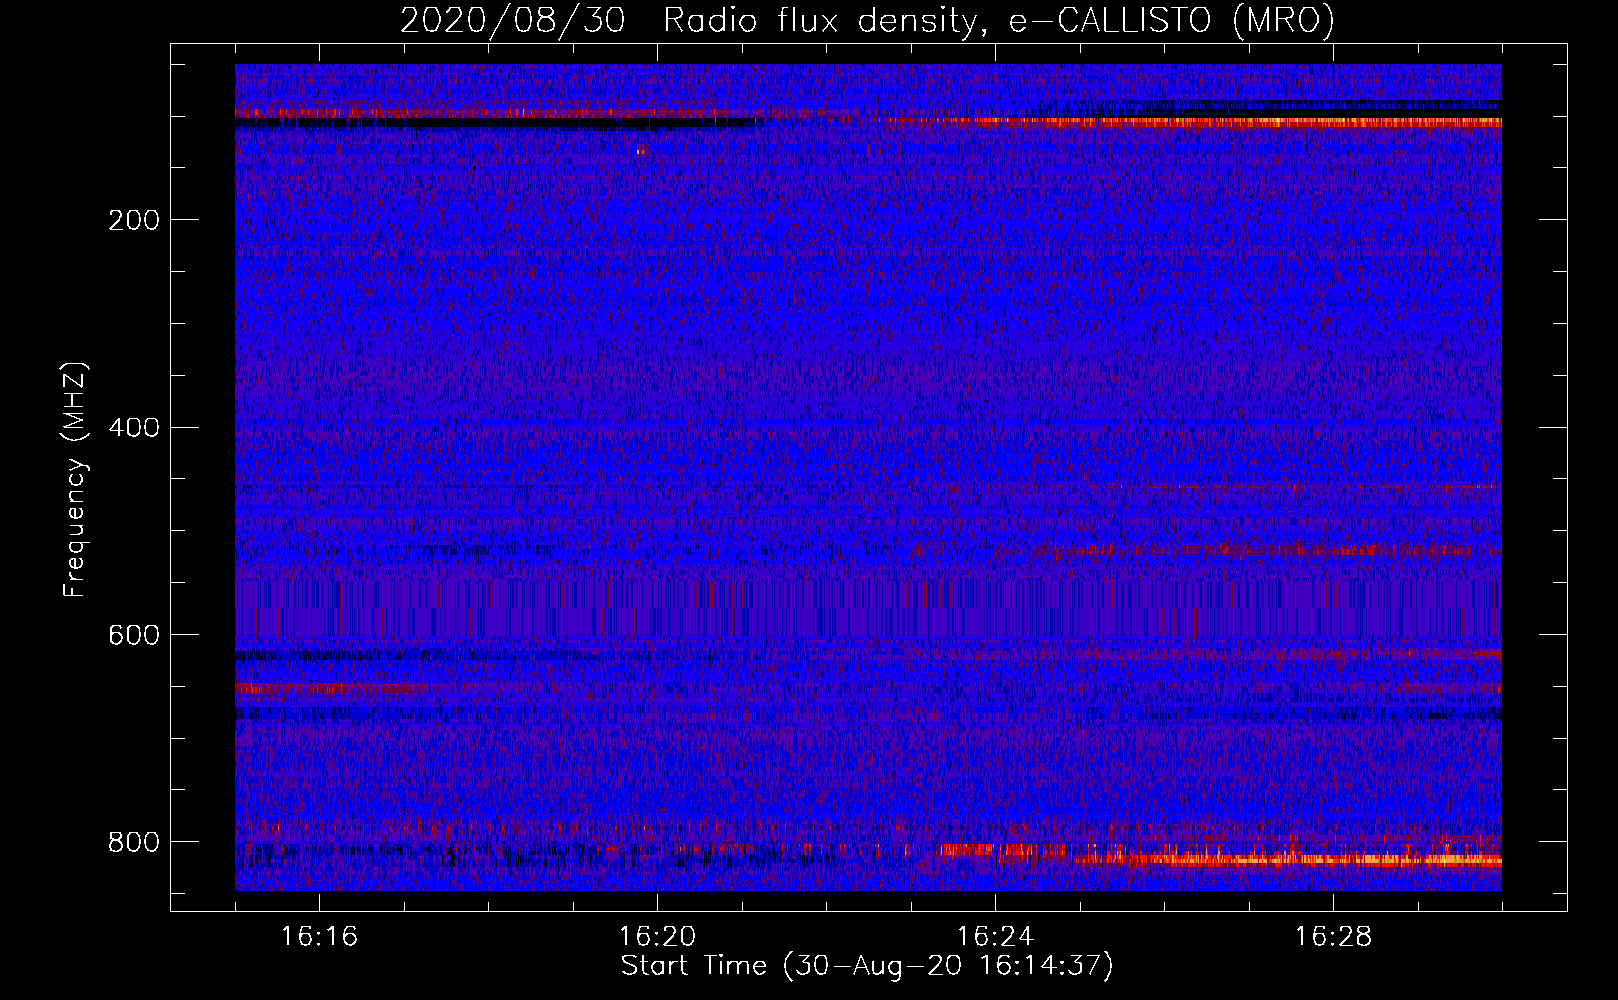Click the 16:28 time tick label
Image resolution: width=1618 pixels, height=1000 pixels.
coord(1333,936)
